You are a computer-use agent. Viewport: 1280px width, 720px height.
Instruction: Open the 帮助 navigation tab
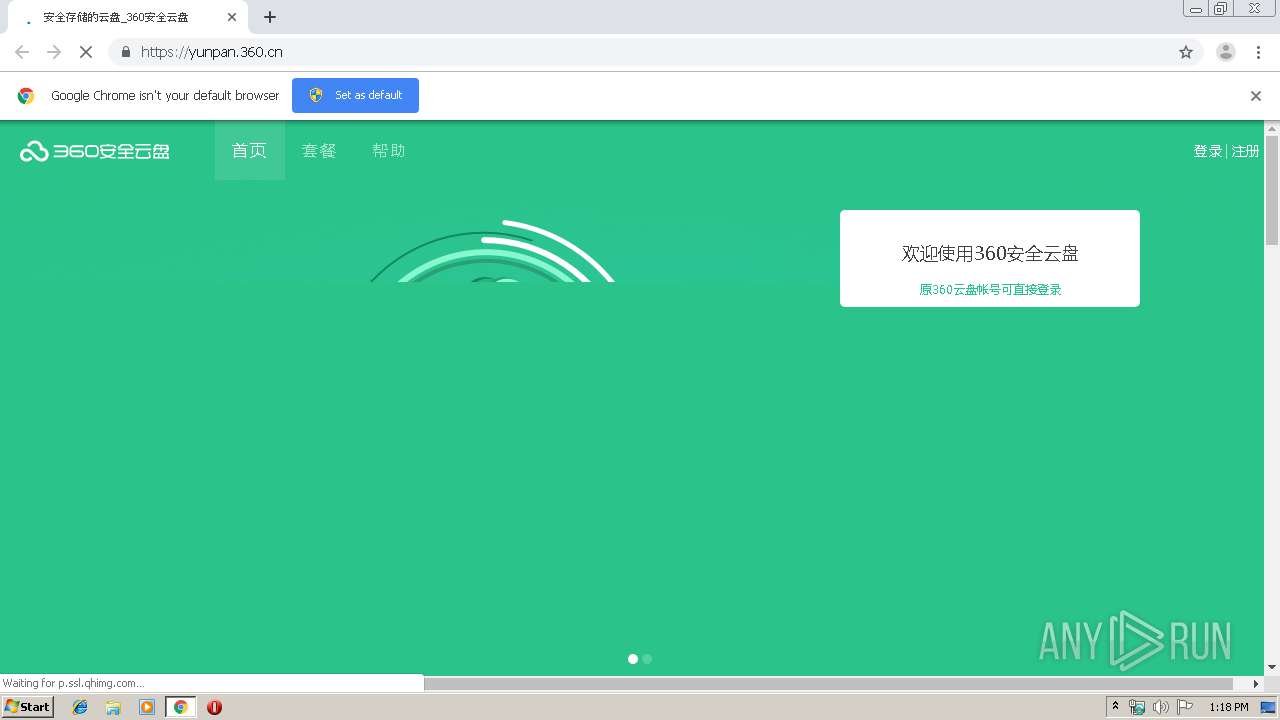click(x=389, y=151)
